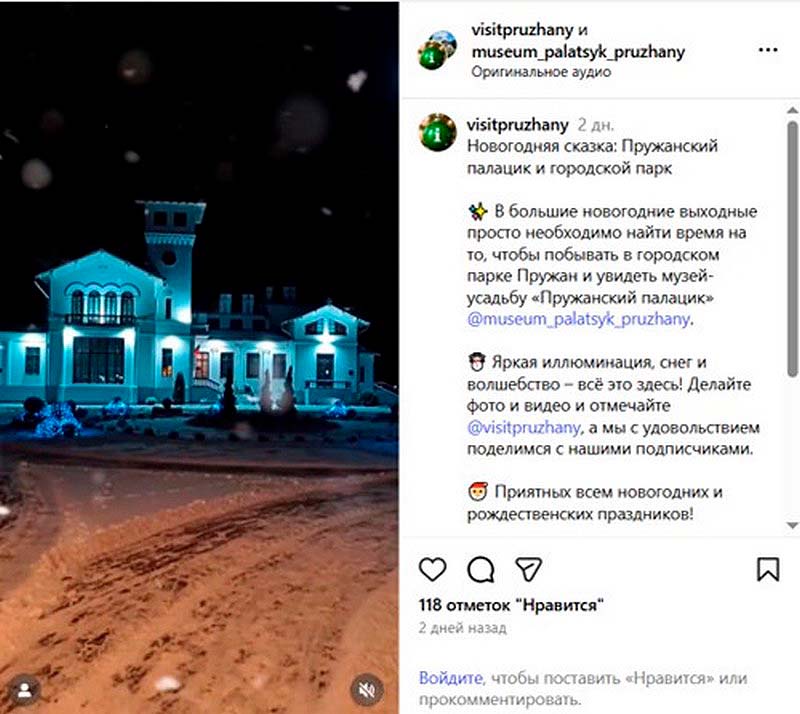Screen dimensions: 800x714
Task: Open museum_palatsyk_pruzhany co-author profile
Action: [578, 52]
